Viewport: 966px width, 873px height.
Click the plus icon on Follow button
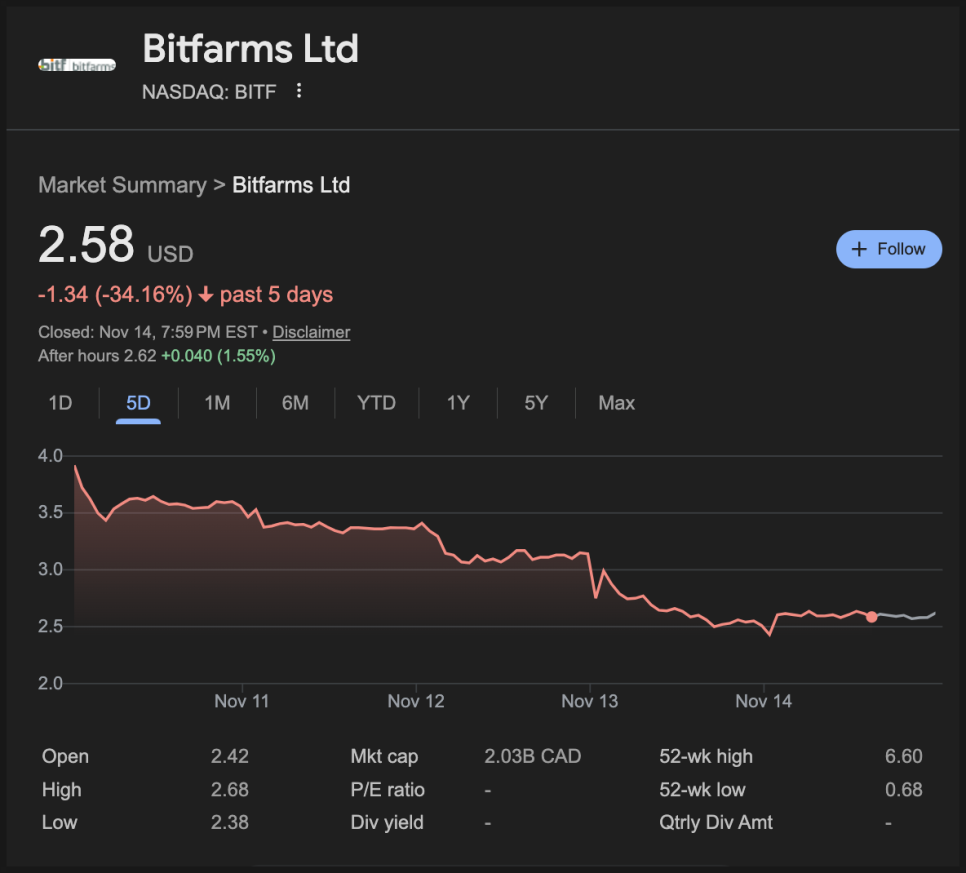click(x=858, y=249)
